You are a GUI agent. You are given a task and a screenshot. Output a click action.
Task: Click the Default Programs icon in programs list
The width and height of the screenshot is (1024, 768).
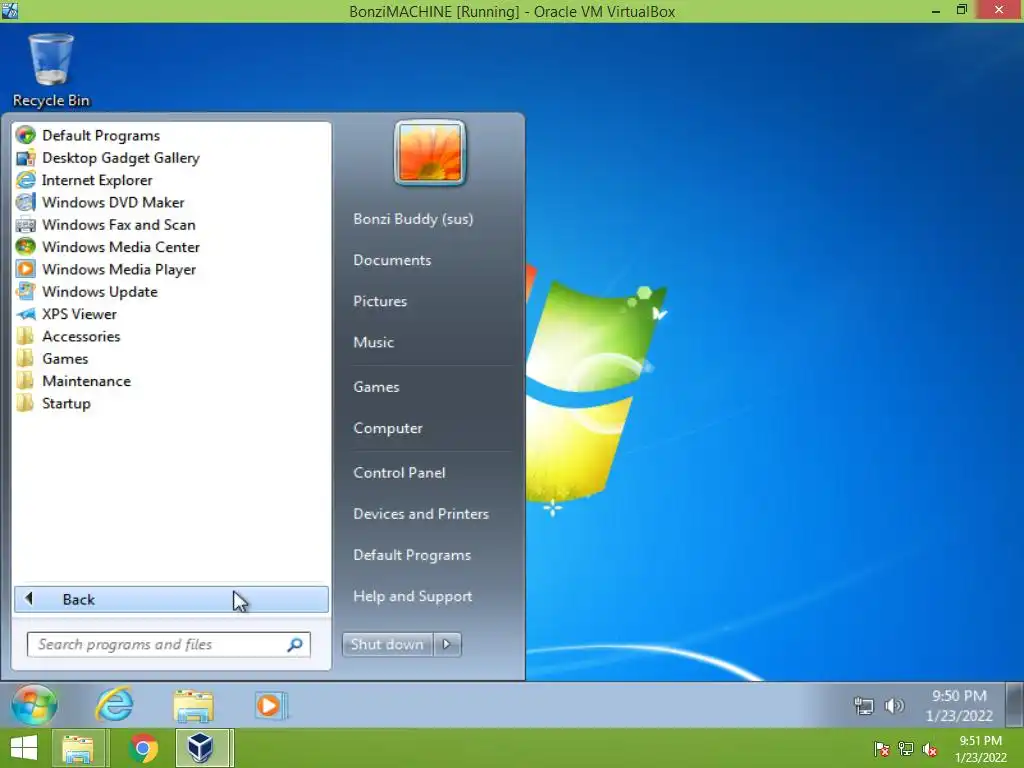pos(25,135)
